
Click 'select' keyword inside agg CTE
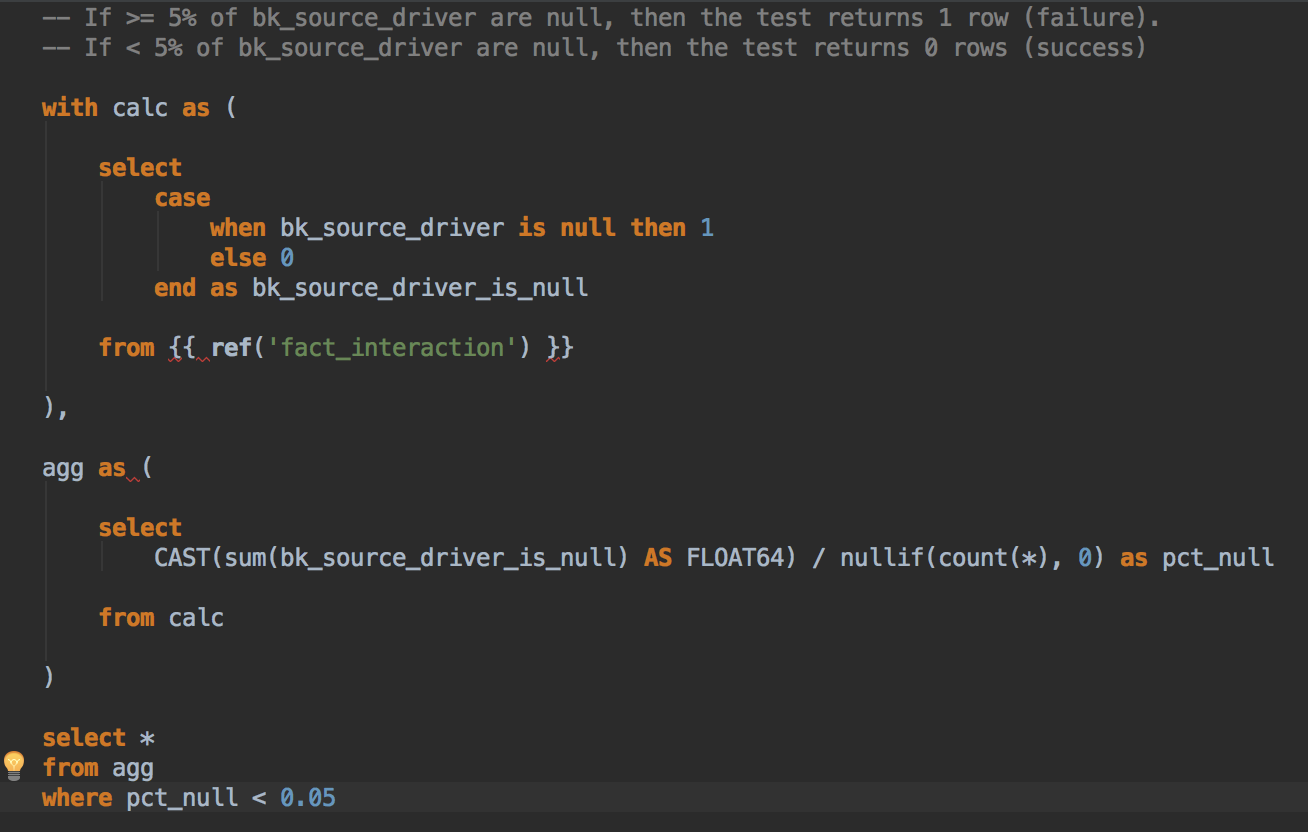[x=140, y=528]
